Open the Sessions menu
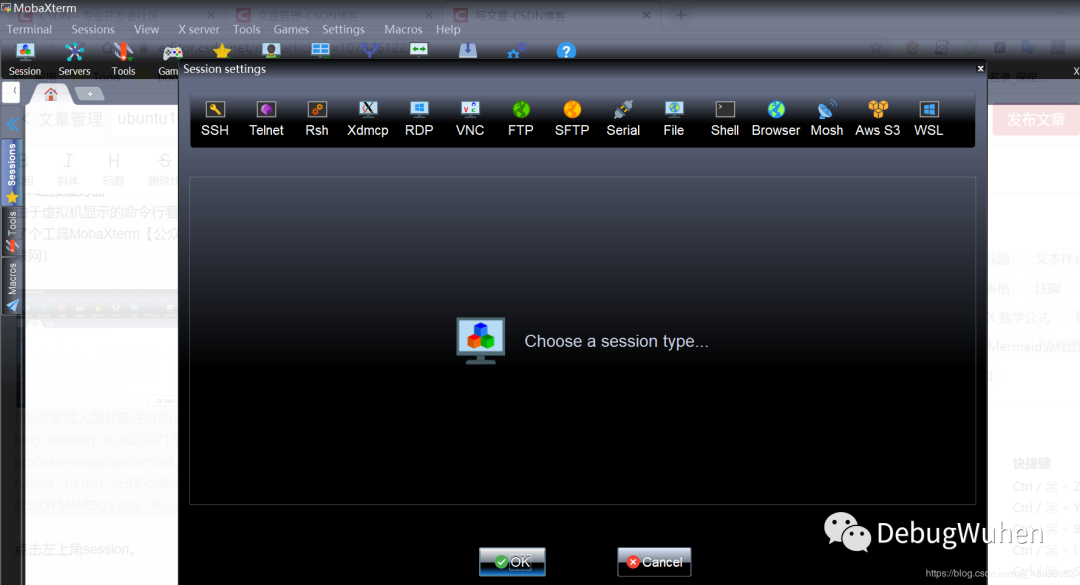The width and height of the screenshot is (1080, 585). pos(93,30)
